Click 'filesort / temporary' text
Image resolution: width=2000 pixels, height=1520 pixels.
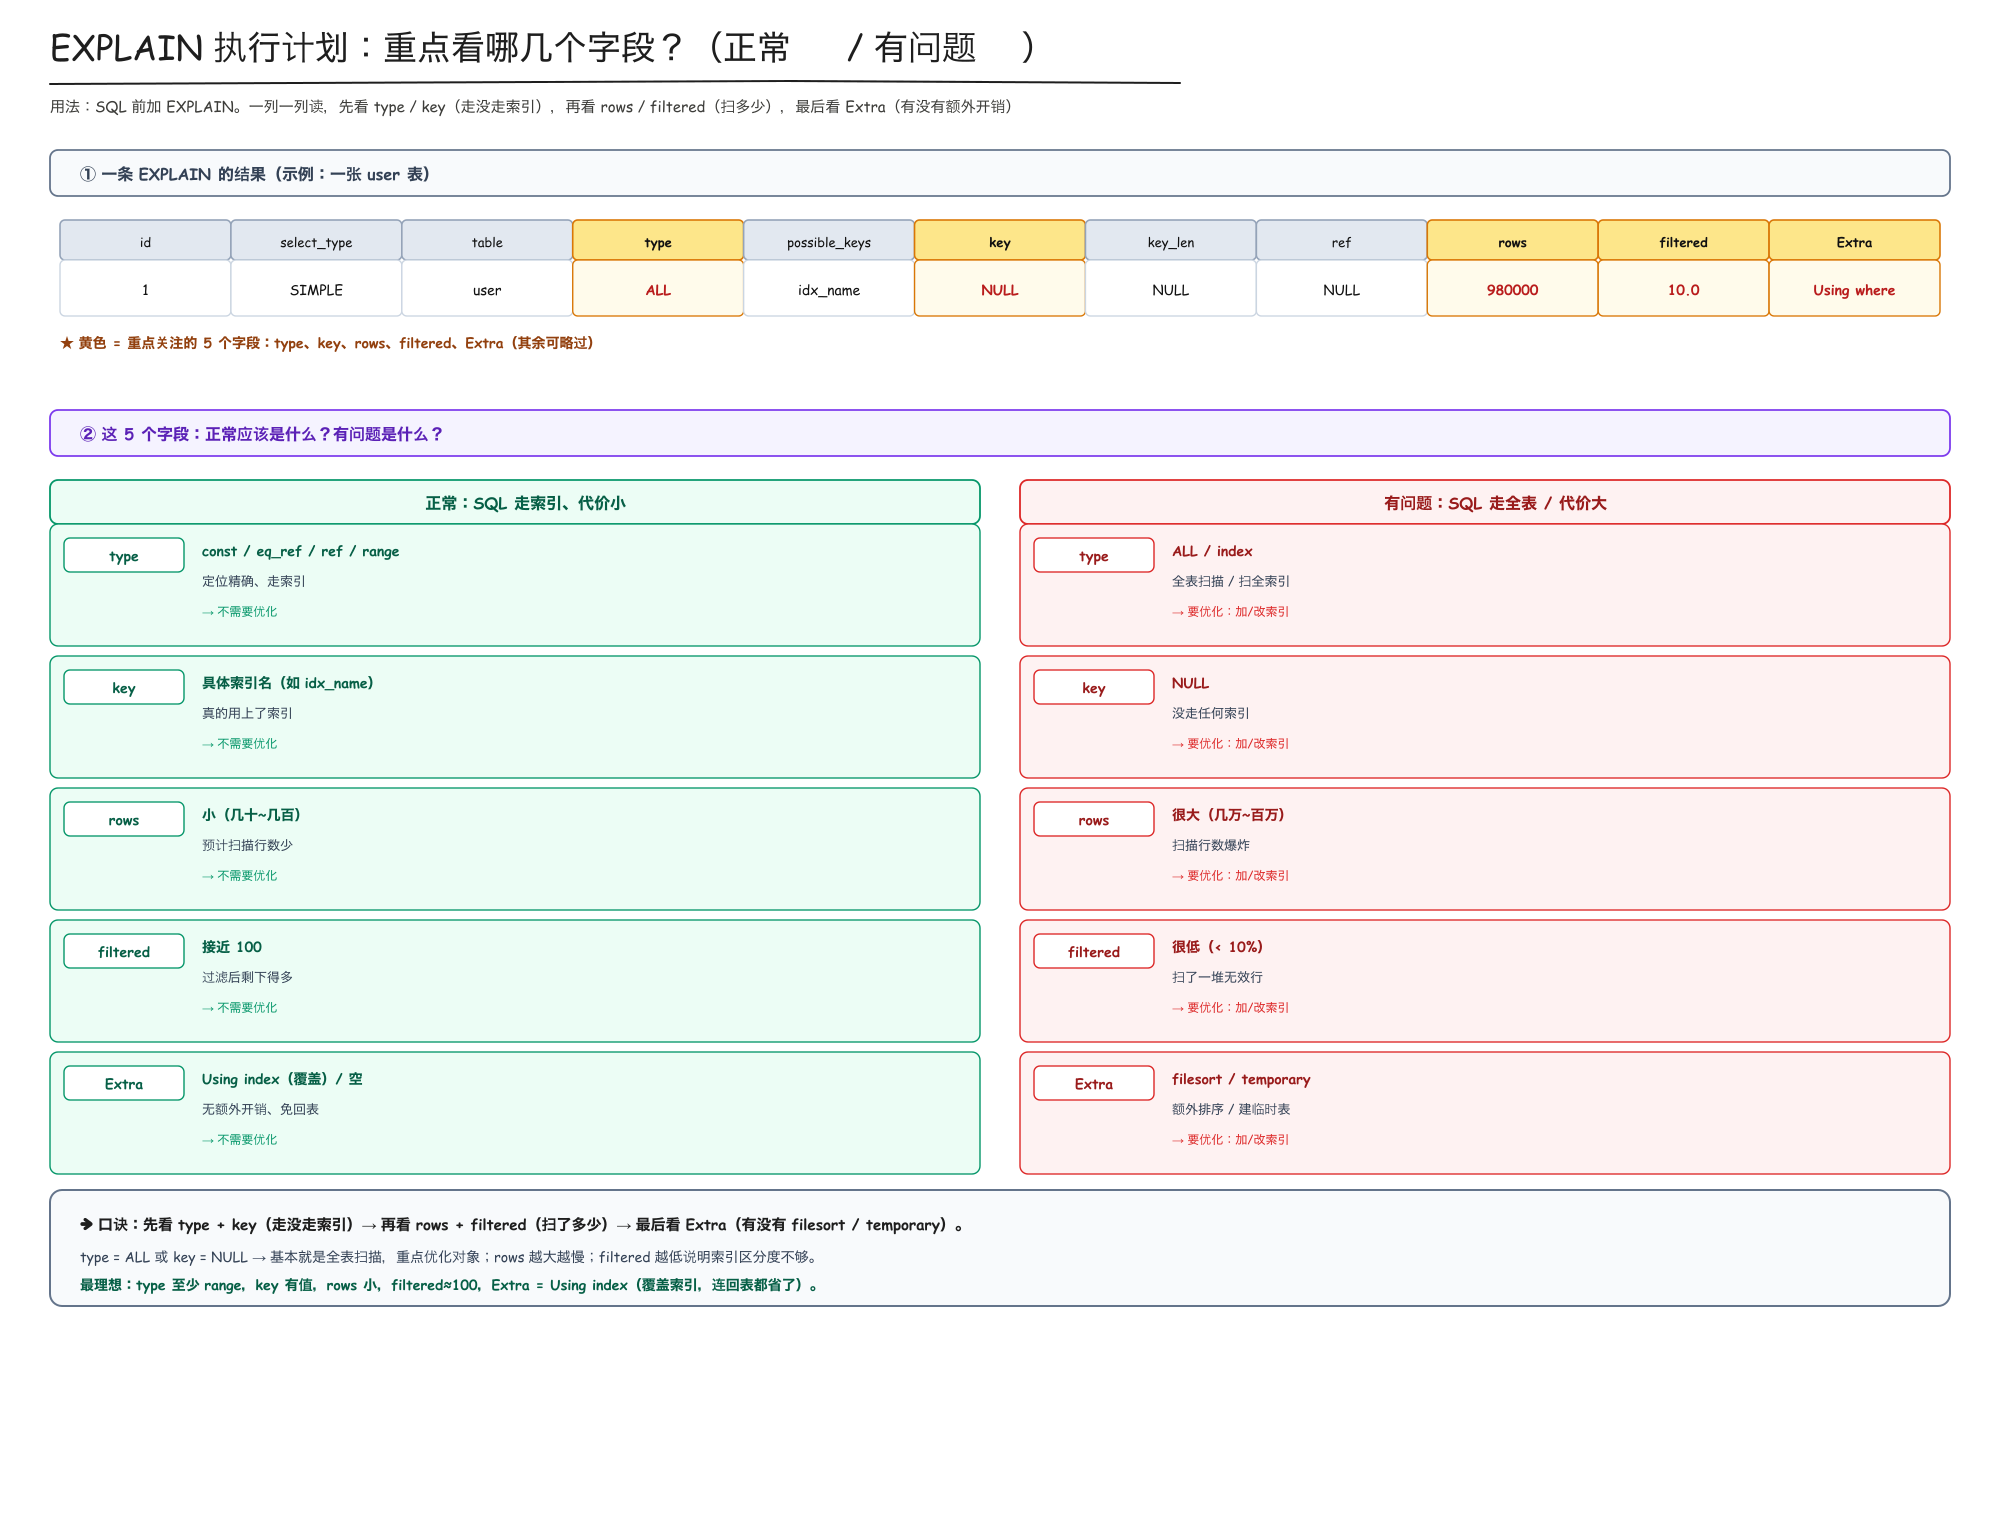1241,1079
